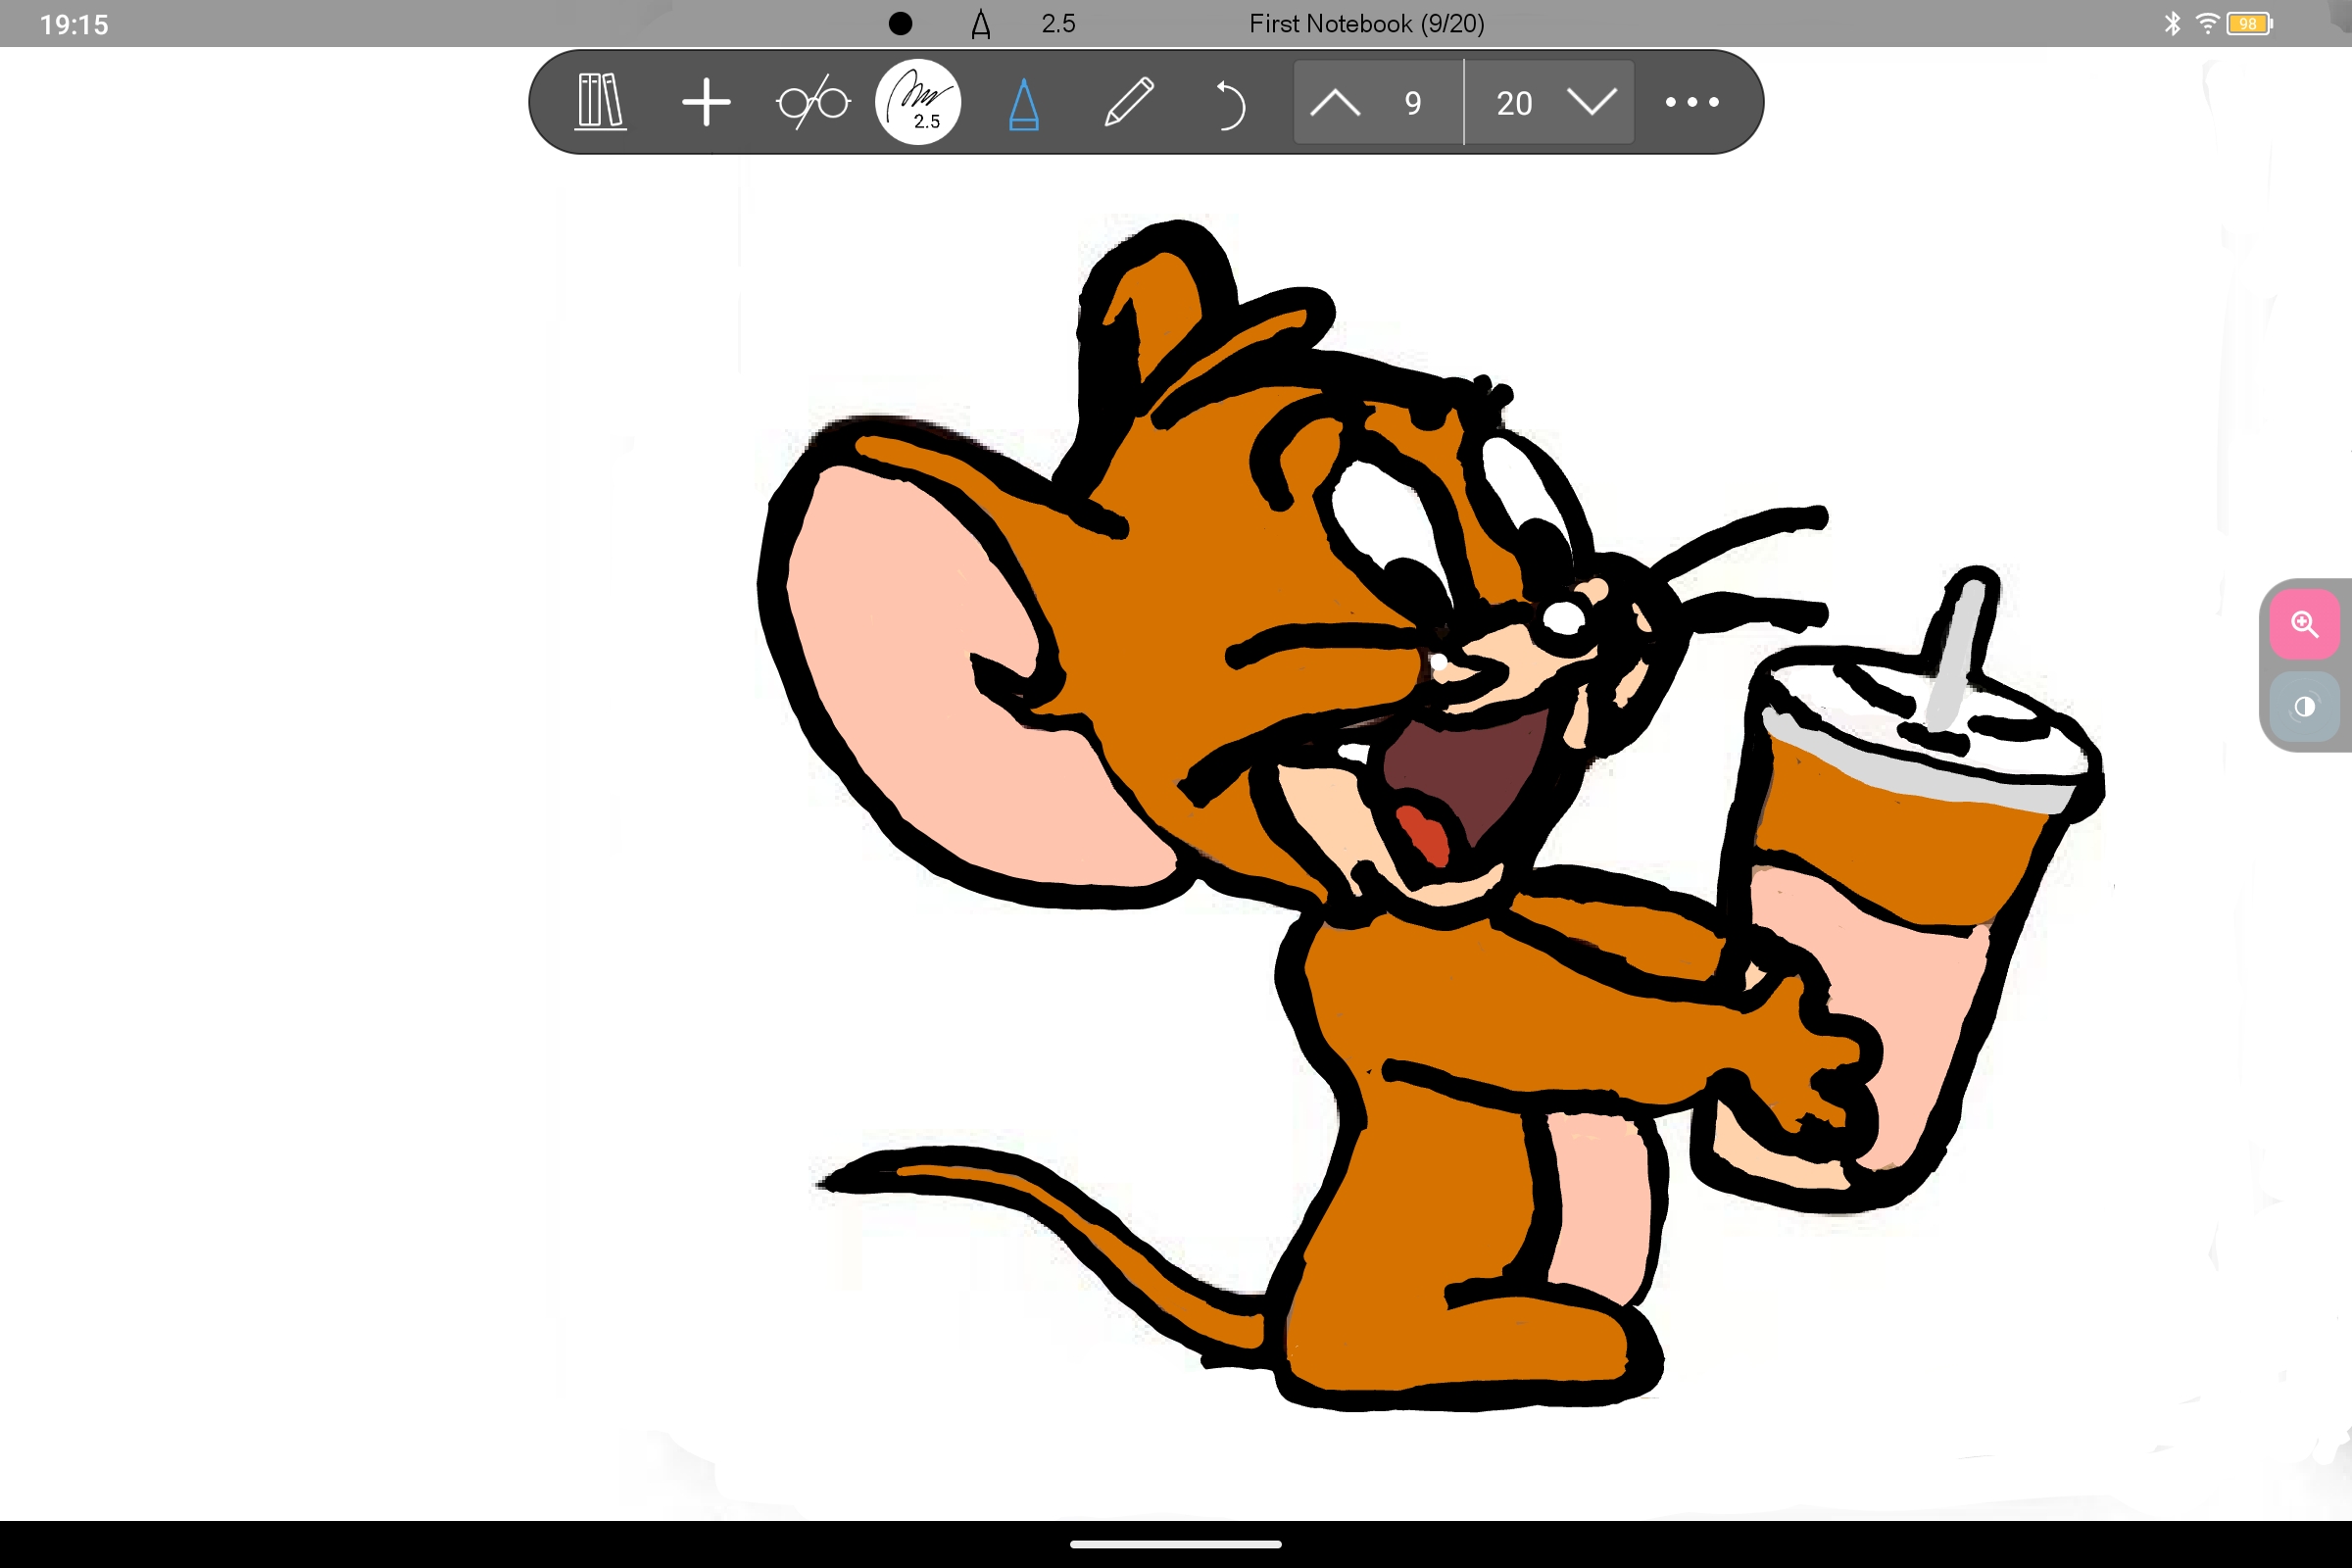2352x1568 pixels.
Task: Tap the home indicator bar
Action: point(1175,1544)
